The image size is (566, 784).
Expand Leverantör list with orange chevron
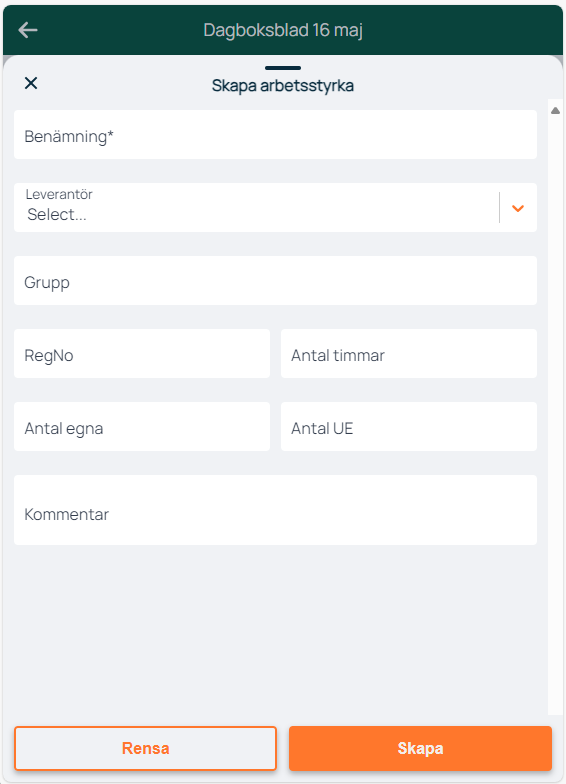tap(518, 208)
